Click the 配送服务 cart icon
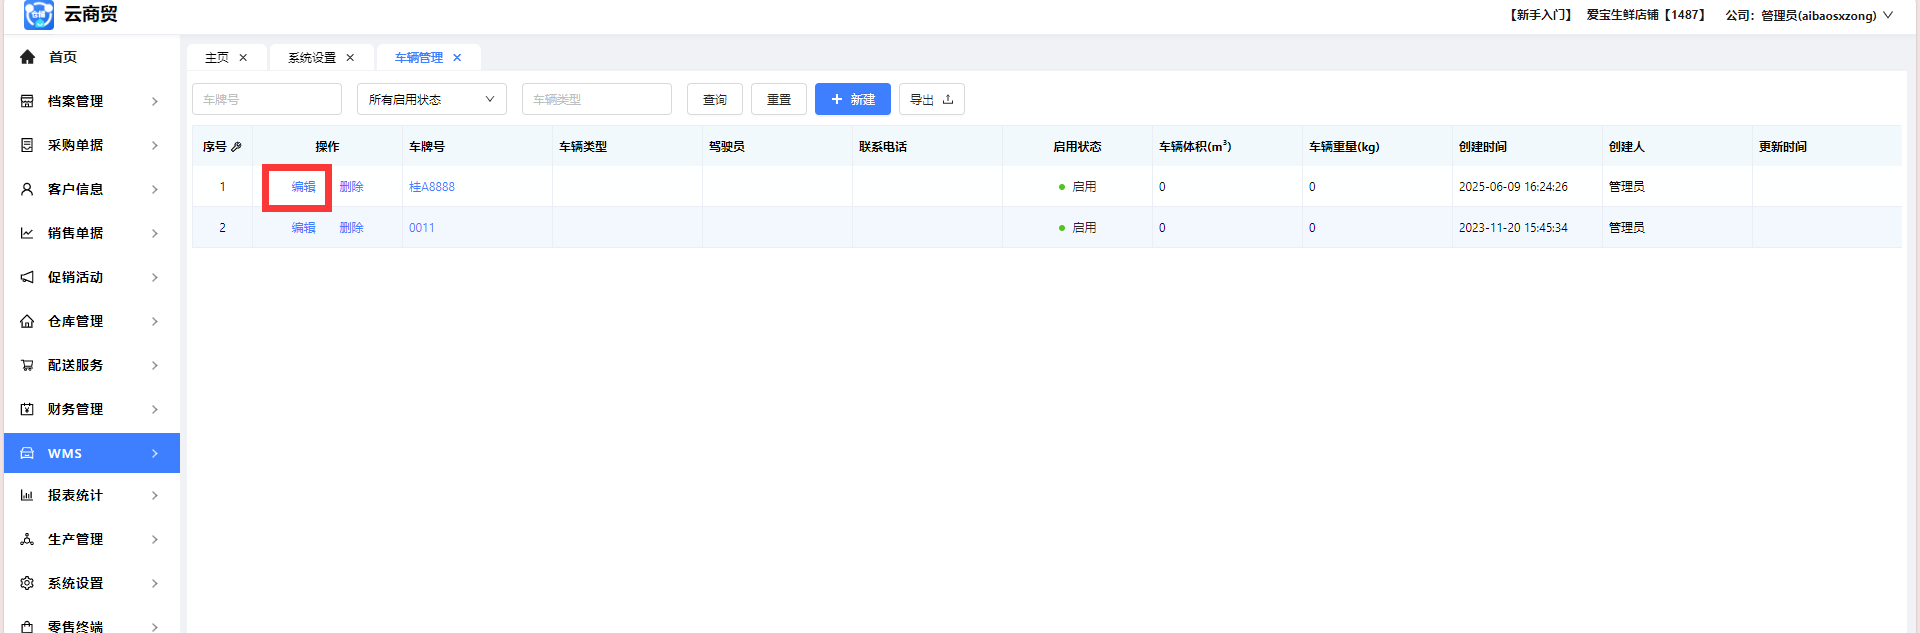 (x=27, y=365)
